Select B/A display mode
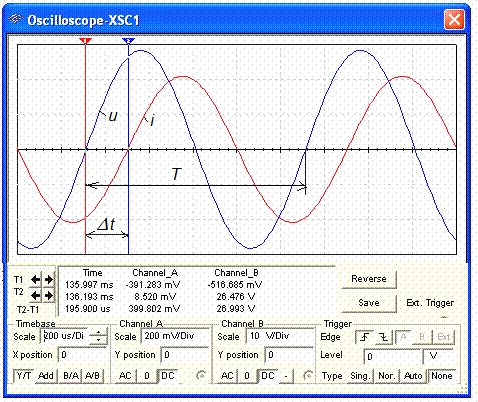Screen dimensions: 478x402 click(71, 376)
